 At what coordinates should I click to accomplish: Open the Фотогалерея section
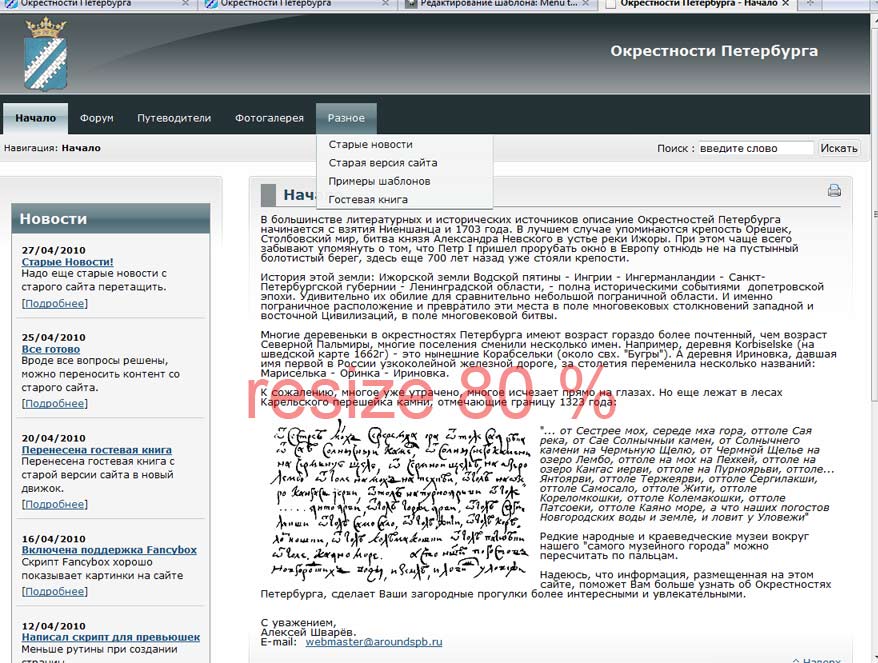coord(269,118)
